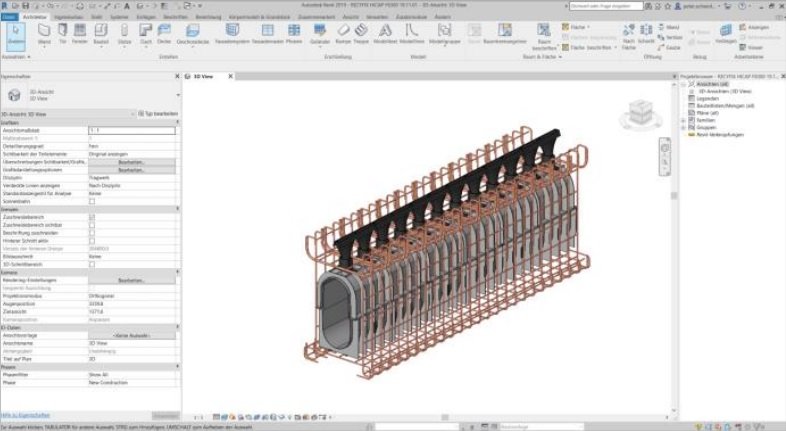Close the Properties (Eigenschaften) palette
This screenshot has width=786, height=431.
click(x=177, y=76)
